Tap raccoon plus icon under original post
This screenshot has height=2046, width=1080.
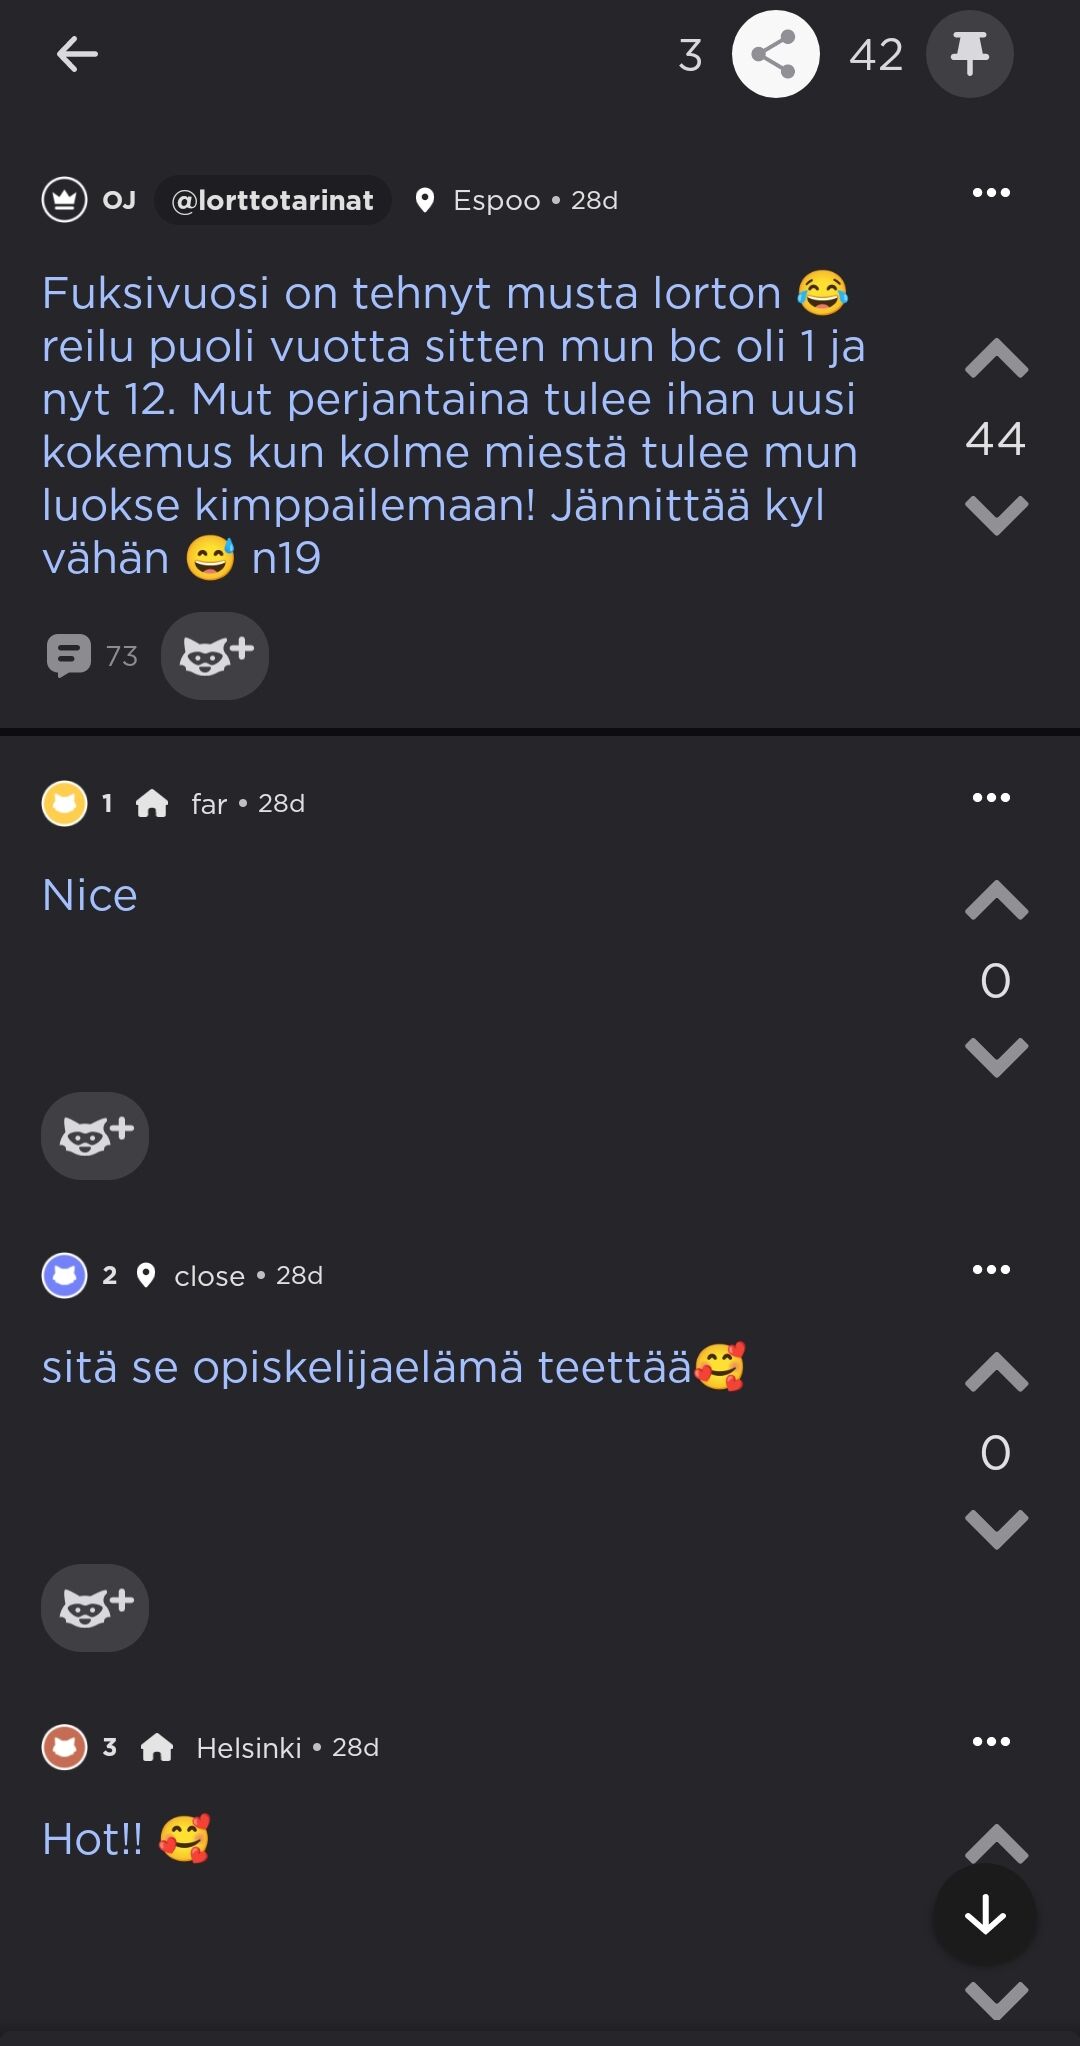coord(215,656)
